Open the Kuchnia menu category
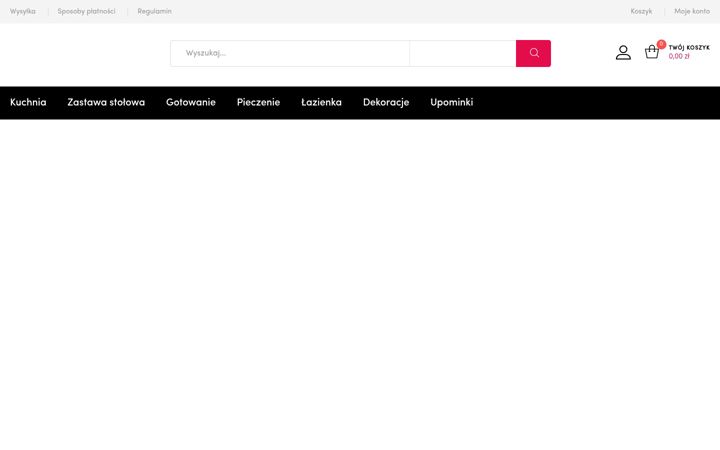This screenshot has height=450, width=720. (x=28, y=102)
